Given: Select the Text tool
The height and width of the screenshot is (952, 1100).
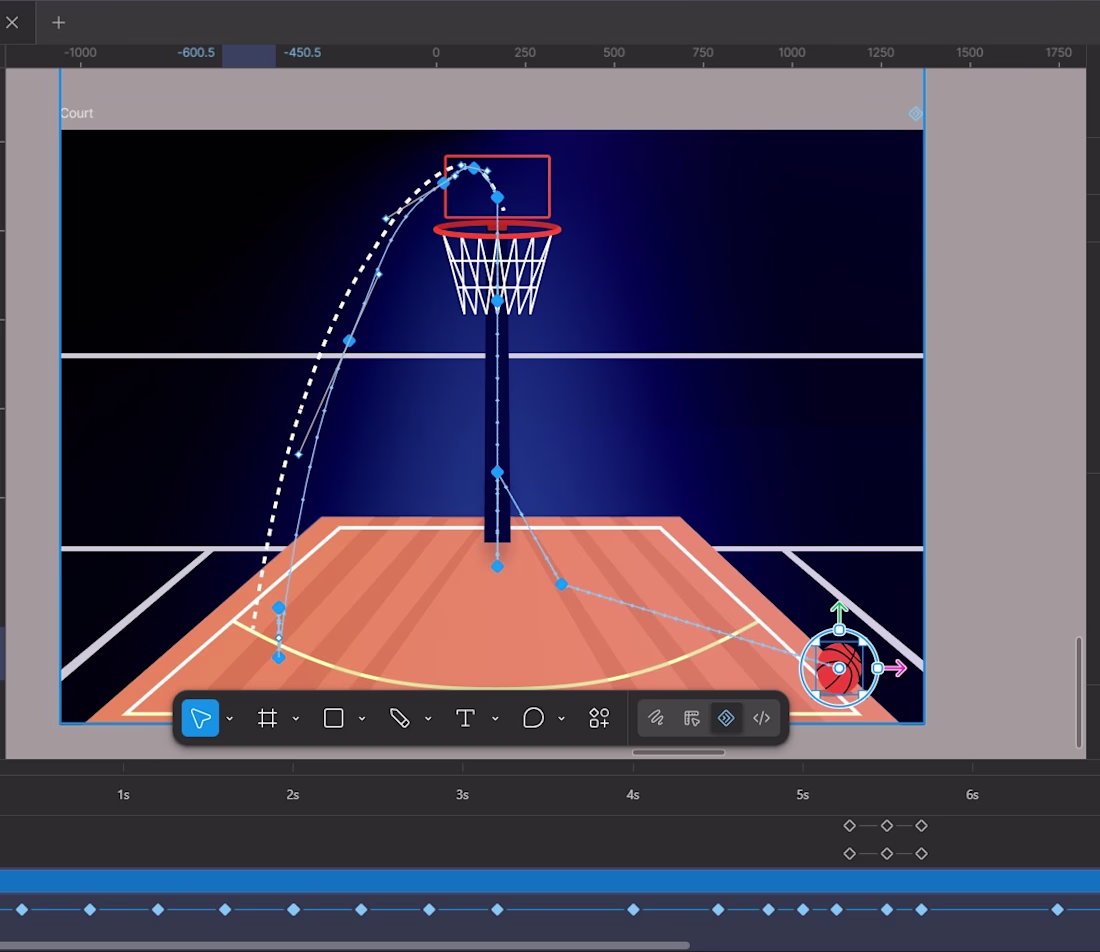Looking at the screenshot, I should tap(465, 718).
